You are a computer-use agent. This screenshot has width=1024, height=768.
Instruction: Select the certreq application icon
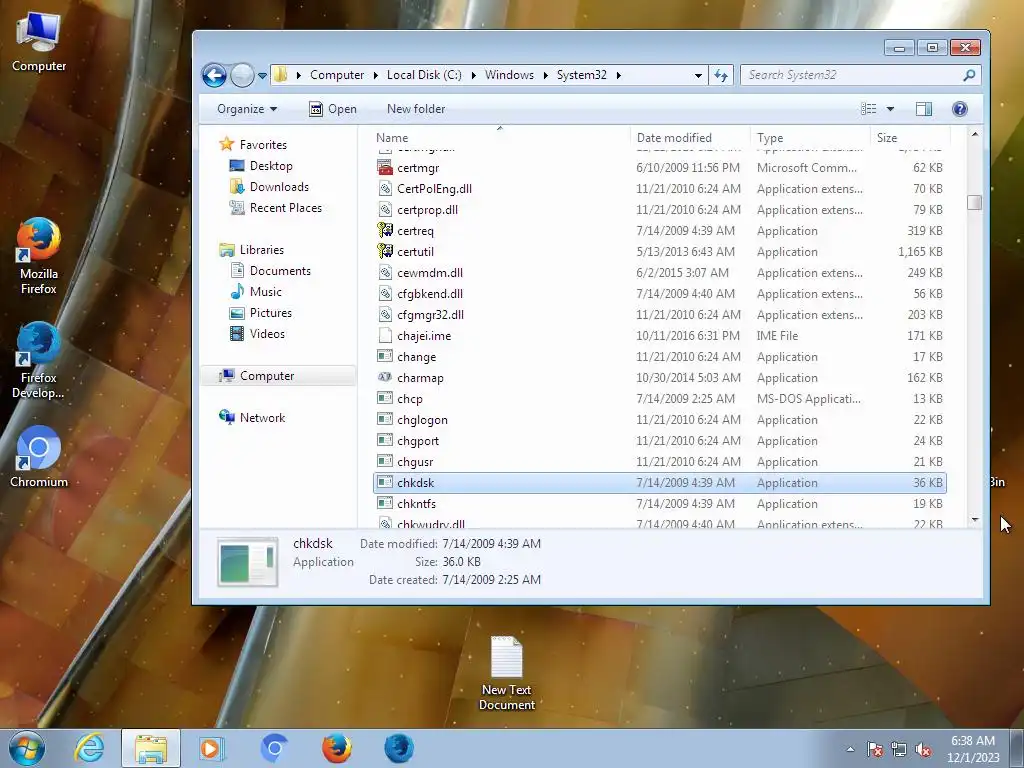(385, 231)
